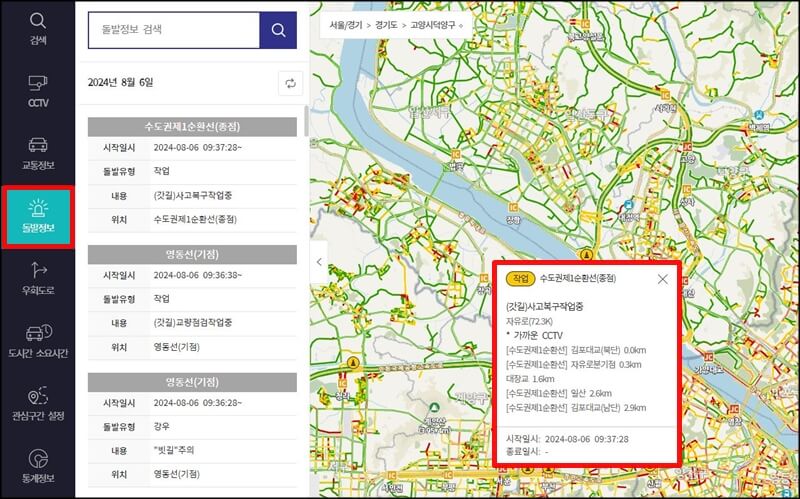This screenshot has height=499, width=800.
Task: Refresh the incident list
Action: [x=290, y=83]
